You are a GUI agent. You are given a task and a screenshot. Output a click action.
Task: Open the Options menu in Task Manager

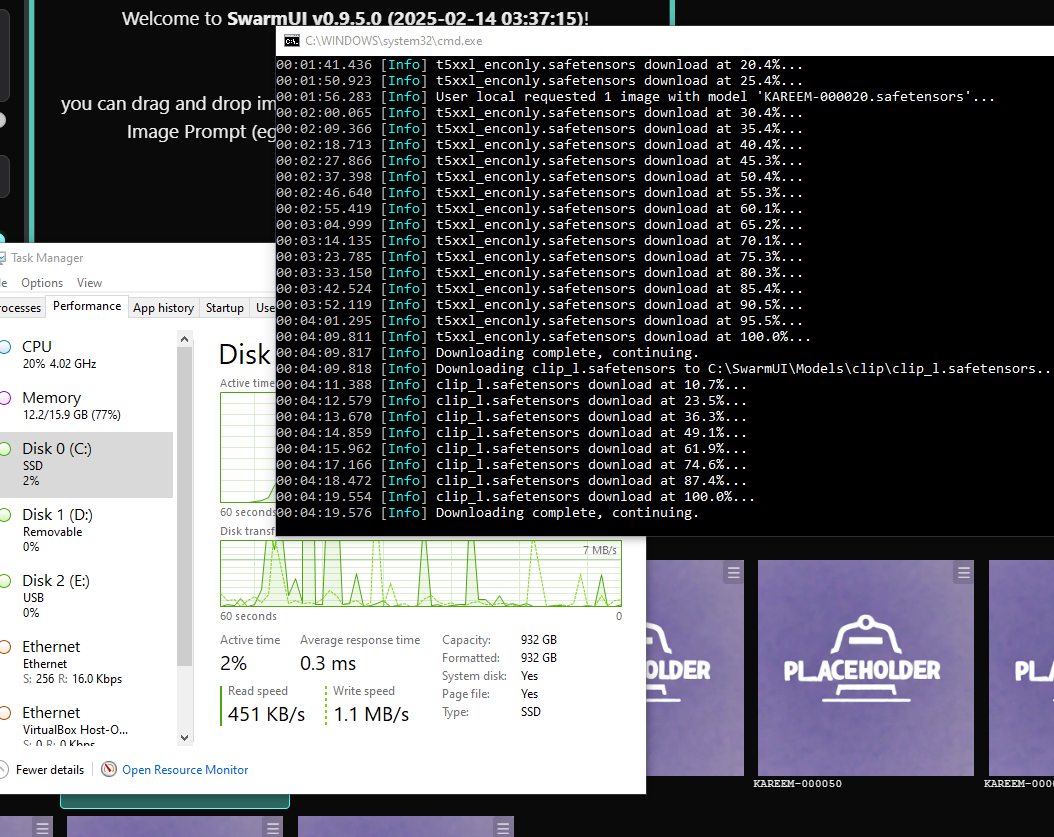(42, 283)
